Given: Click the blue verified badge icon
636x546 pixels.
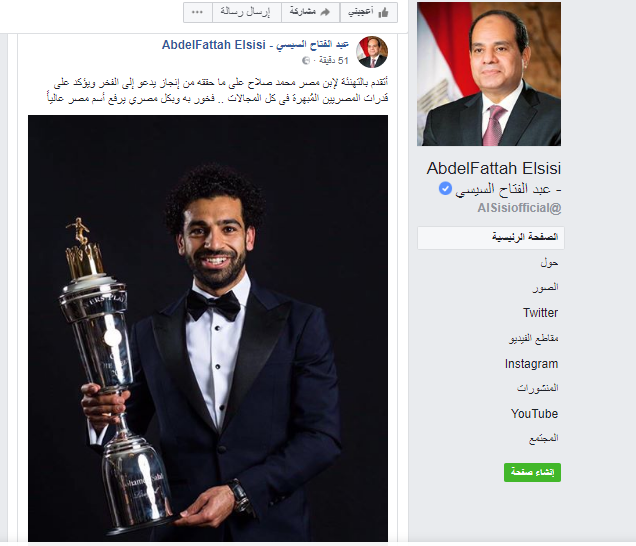Looking at the screenshot, I should tap(445, 189).
